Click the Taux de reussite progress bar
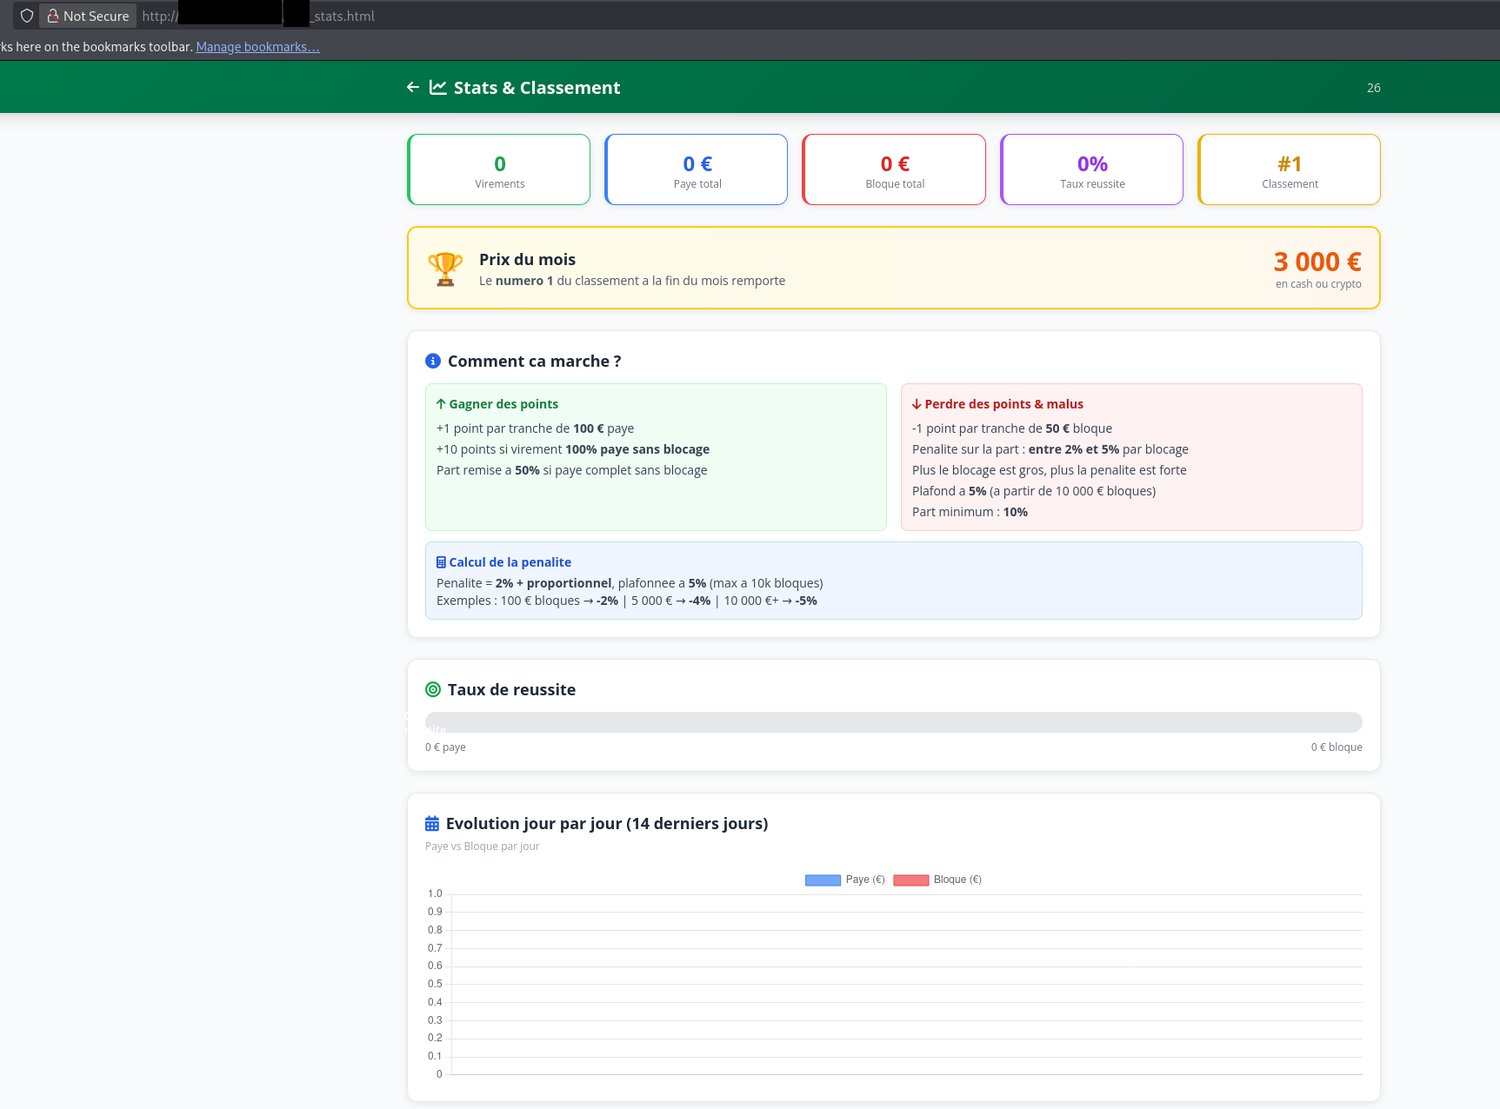 click(894, 722)
